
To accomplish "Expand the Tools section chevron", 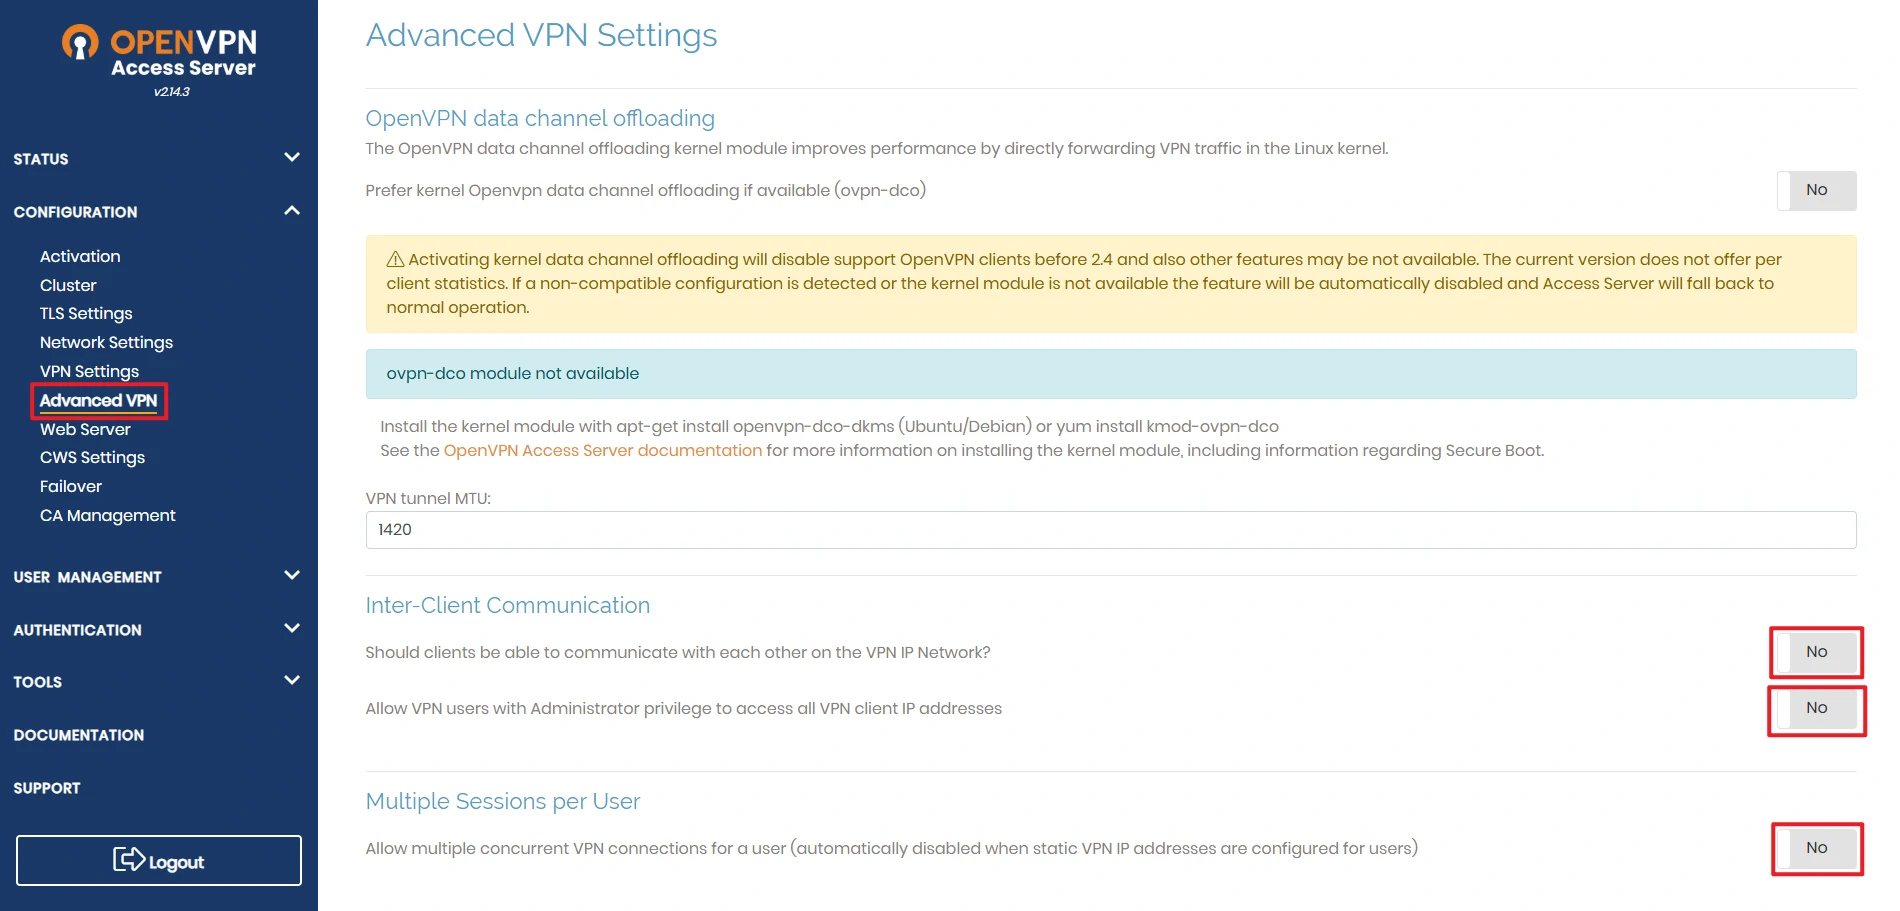I will [292, 680].
